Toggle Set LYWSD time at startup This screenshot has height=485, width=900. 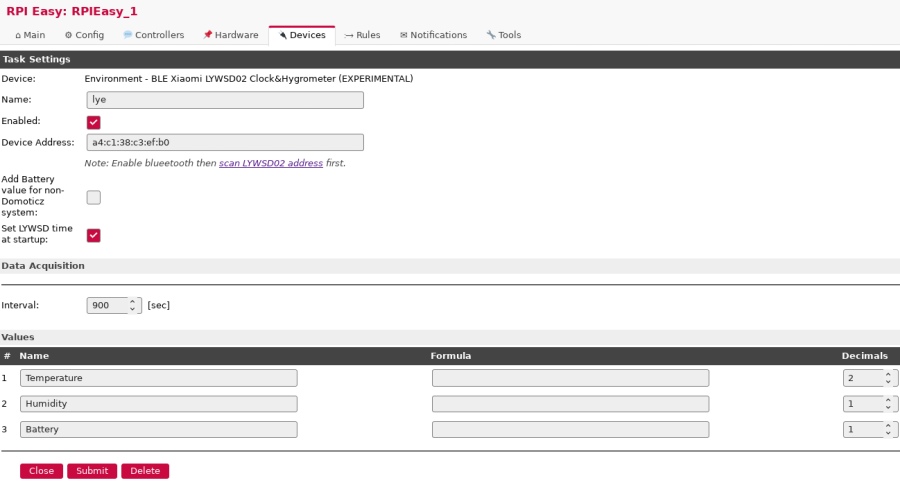pyautogui.click(x=94, y=235)
